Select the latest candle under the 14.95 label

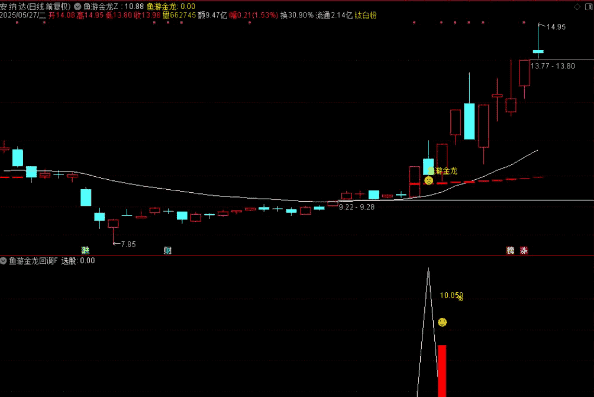(538, 51)
